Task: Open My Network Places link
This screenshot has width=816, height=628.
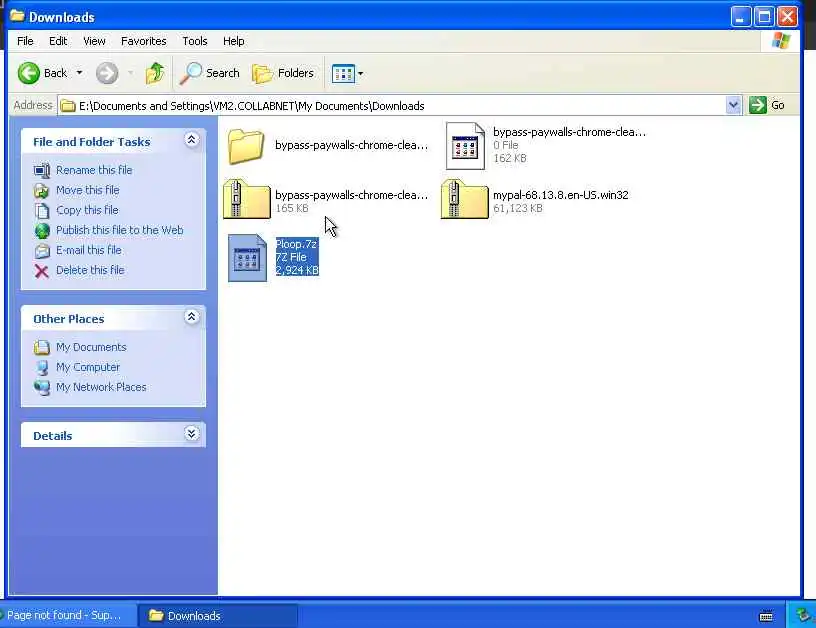Action: coord(101,387)
